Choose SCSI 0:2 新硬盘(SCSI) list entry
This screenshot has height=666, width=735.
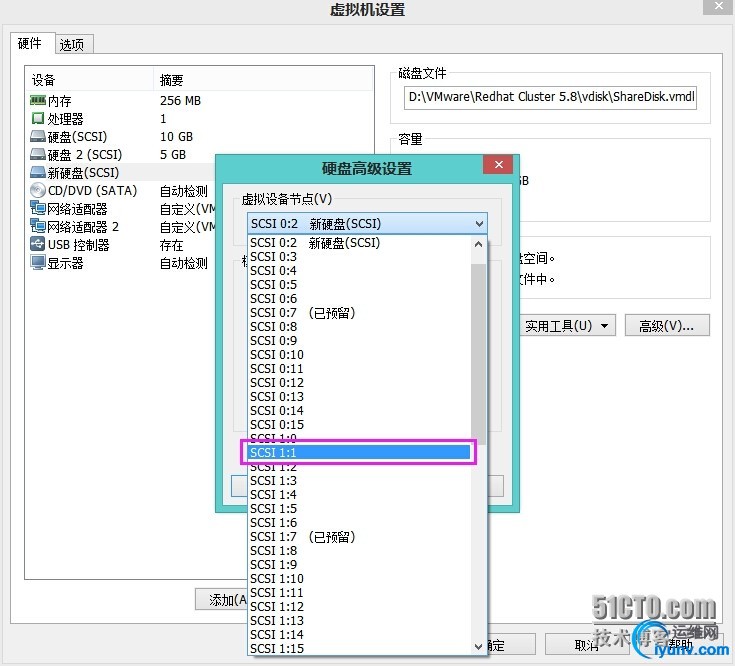pos(359,243)
